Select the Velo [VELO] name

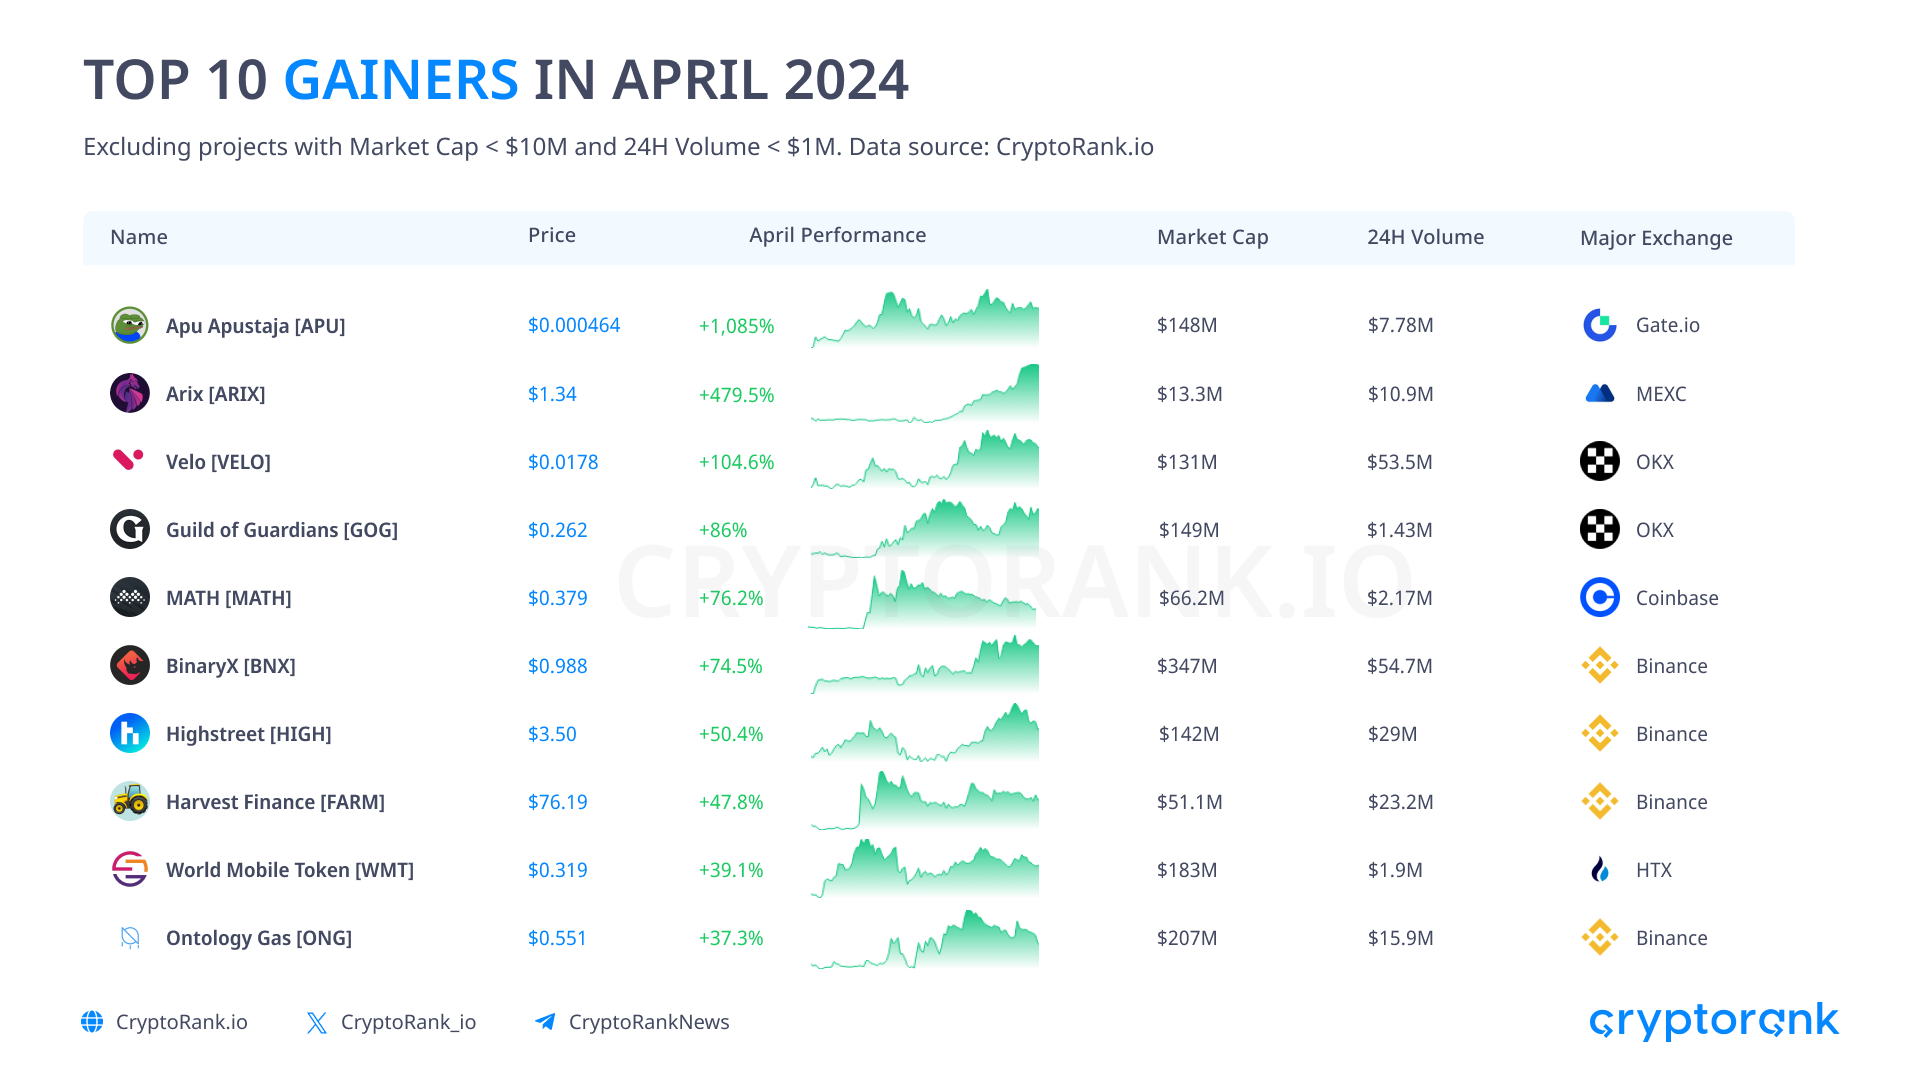pos(219,462)
